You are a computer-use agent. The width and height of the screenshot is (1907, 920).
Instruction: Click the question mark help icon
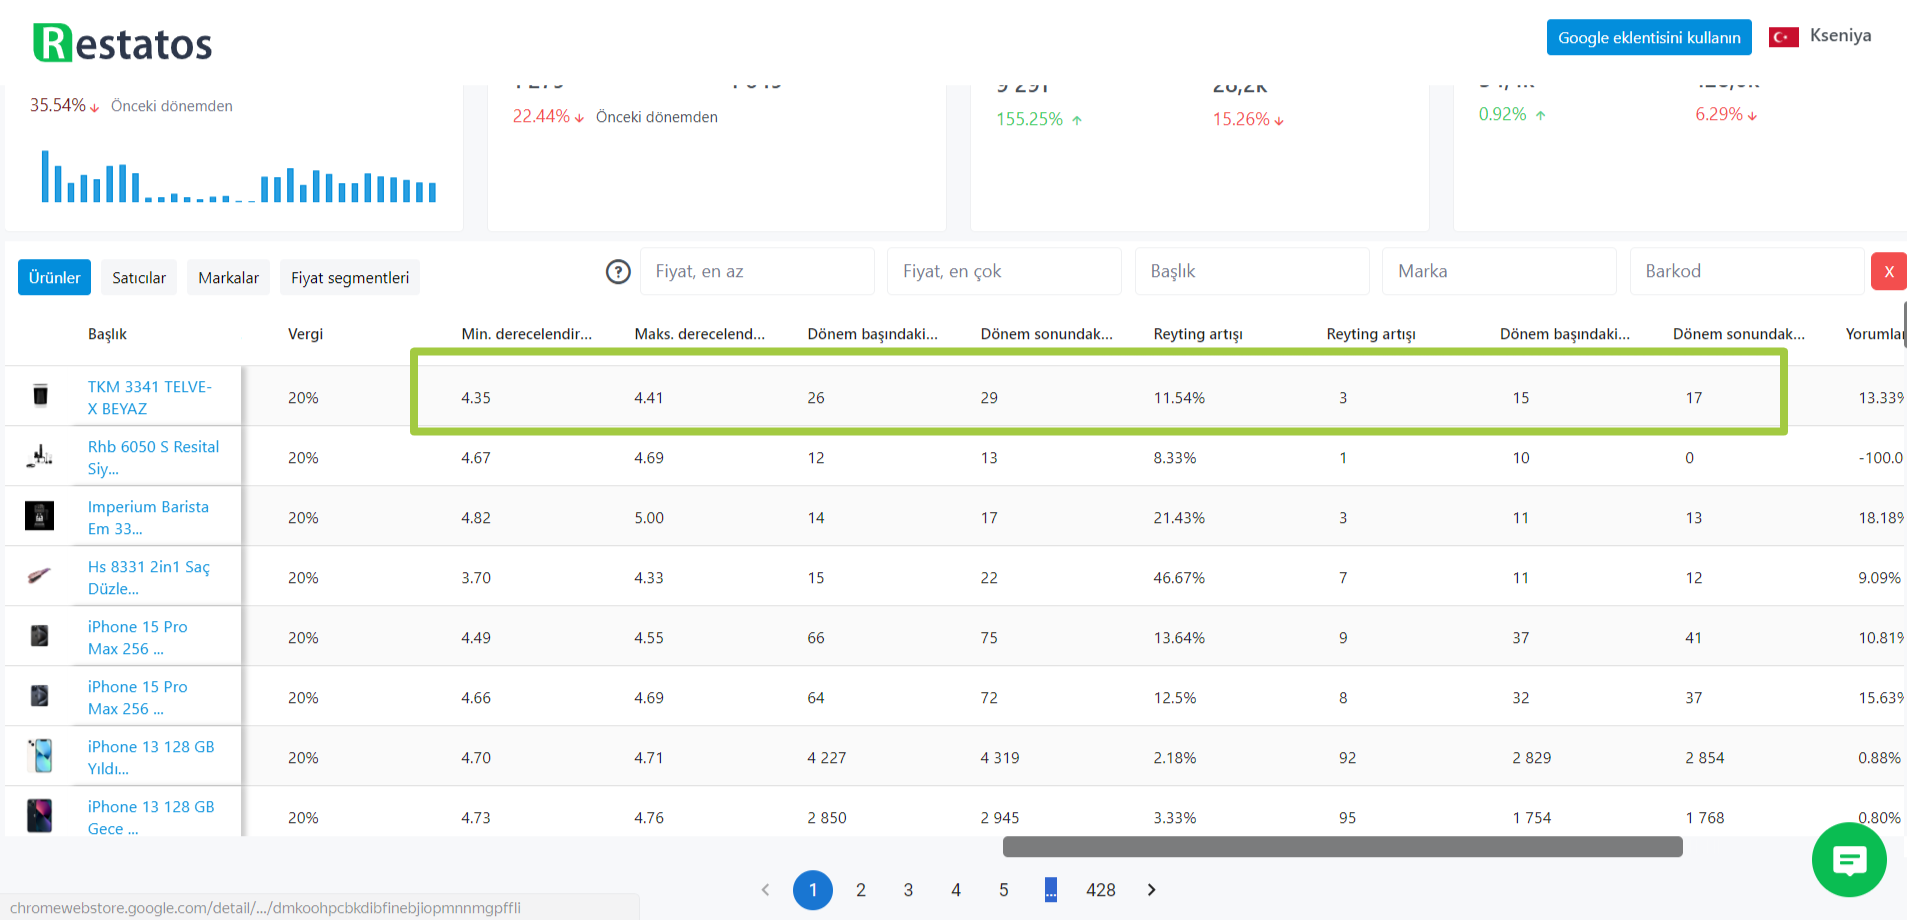click(618, 272)
